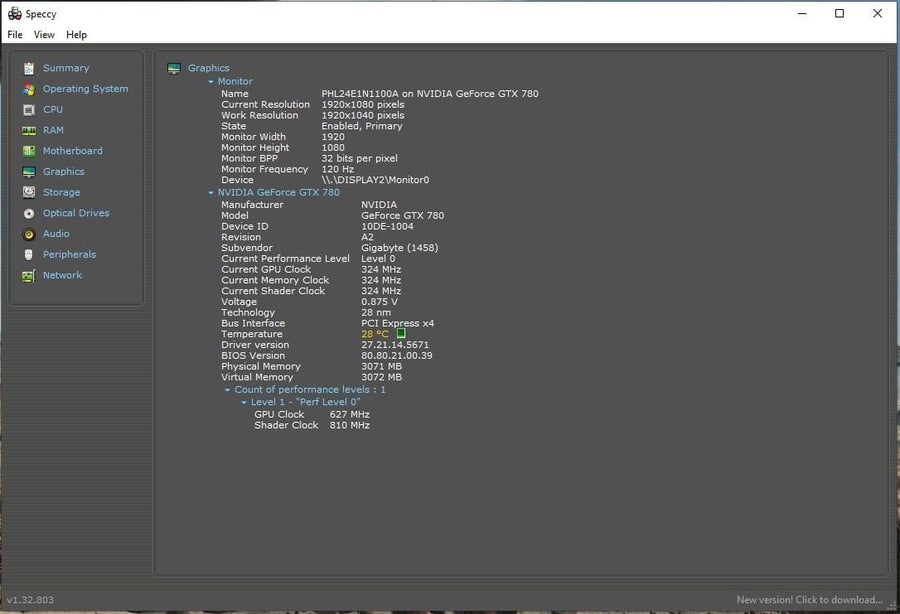Select the Graphics section in sidebar
900x614 pixels.
click(x=64, y=171)
